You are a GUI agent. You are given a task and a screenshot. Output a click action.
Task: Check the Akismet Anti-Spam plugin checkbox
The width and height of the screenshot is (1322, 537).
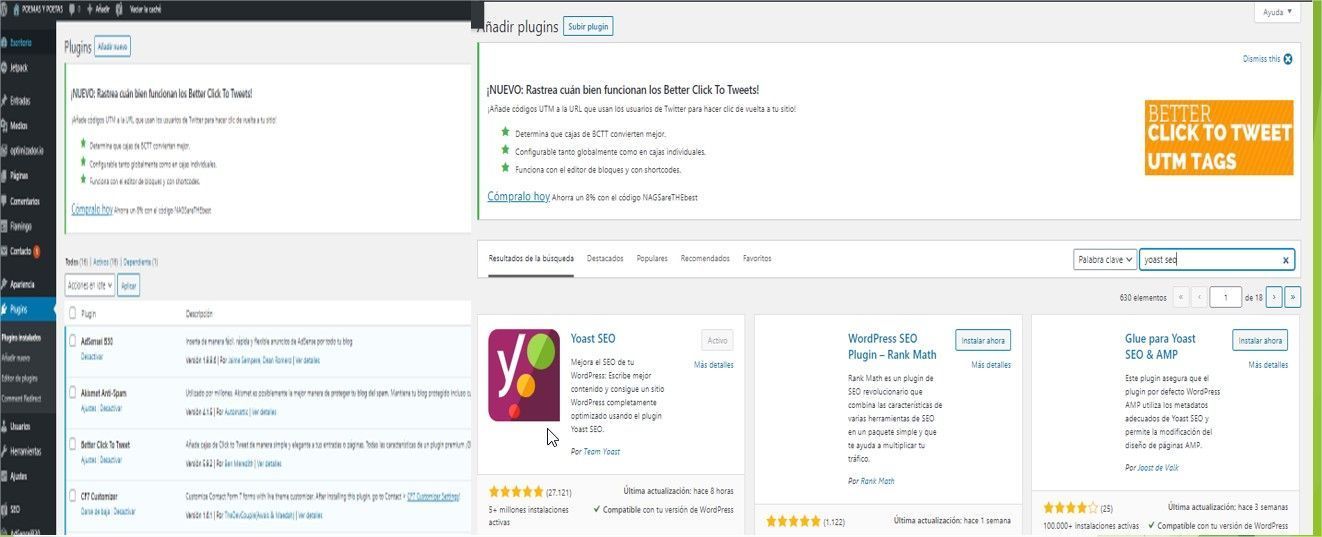click(x=72, y=393)
